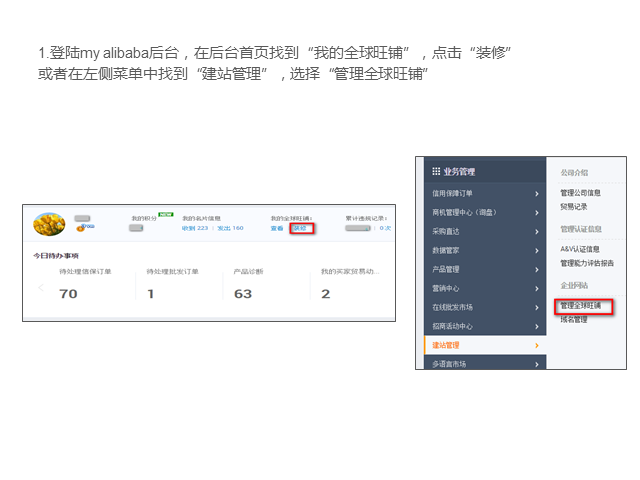Expand the 采购直达 chevron
The width and height of the screenshot is (640, 480).
(x=537, y=232)
